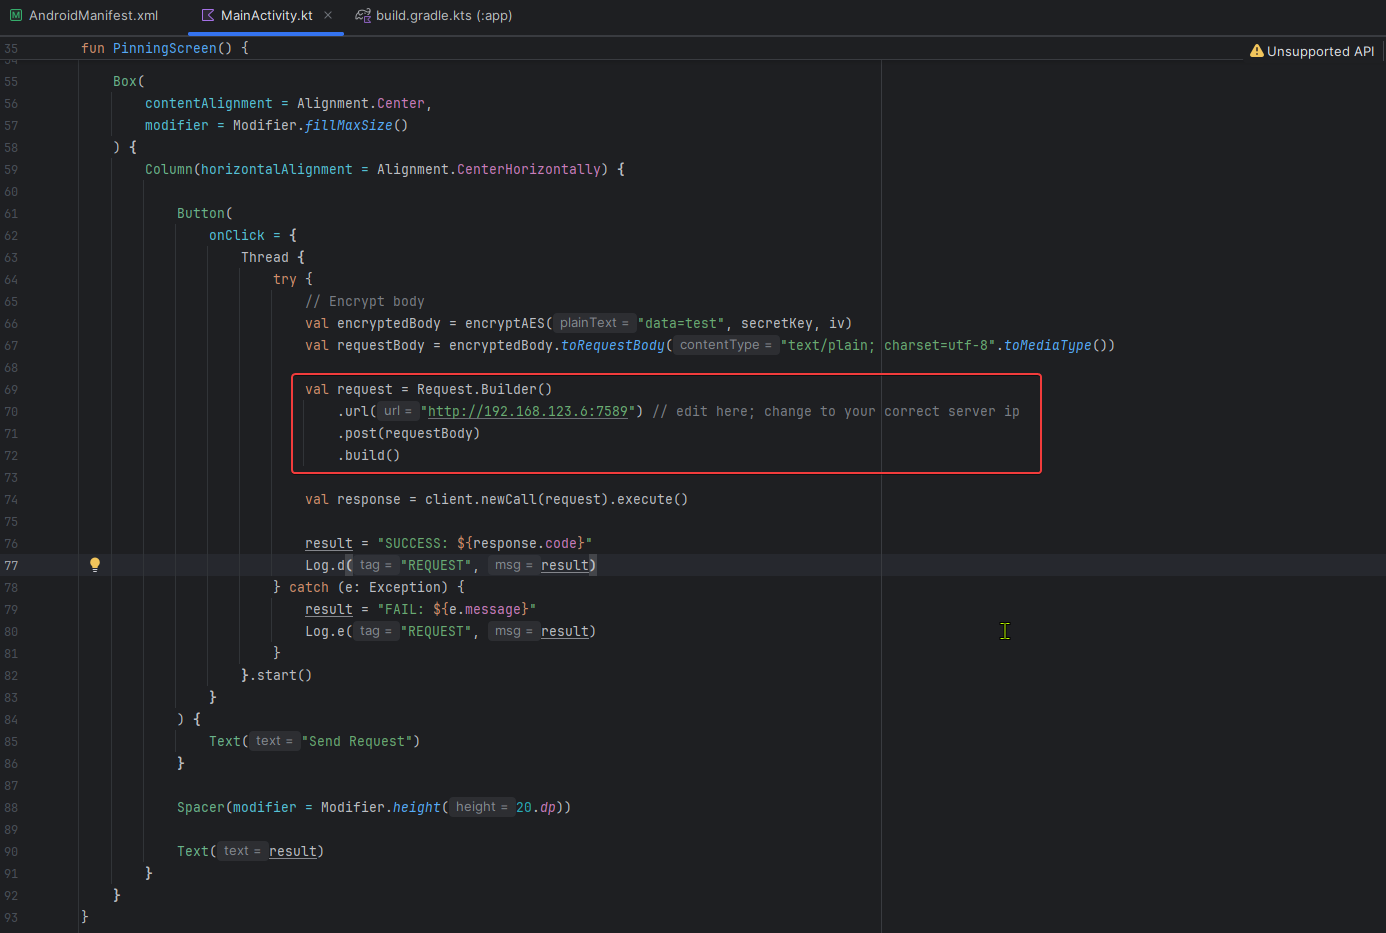The image size is (1386, 933).
Task: Click Column(horizontalAlignment line
Action: point(385,169)
